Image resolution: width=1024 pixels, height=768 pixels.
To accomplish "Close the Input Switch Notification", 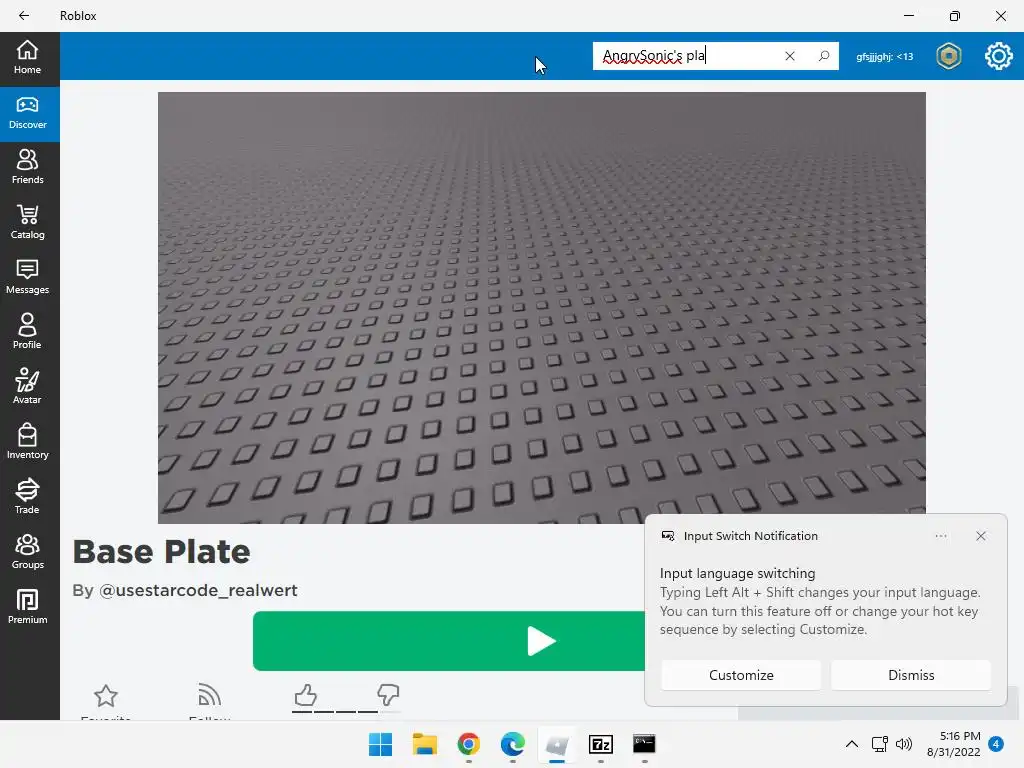I will tap(981, 536).
